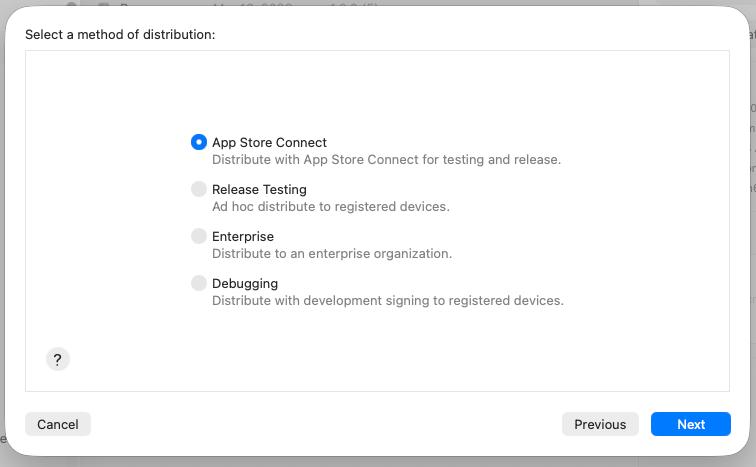The width and height of the screenshot is (756, 467).
Task: Click the "Ad hoc distribute" description line
Action: [x=330, y=206]
